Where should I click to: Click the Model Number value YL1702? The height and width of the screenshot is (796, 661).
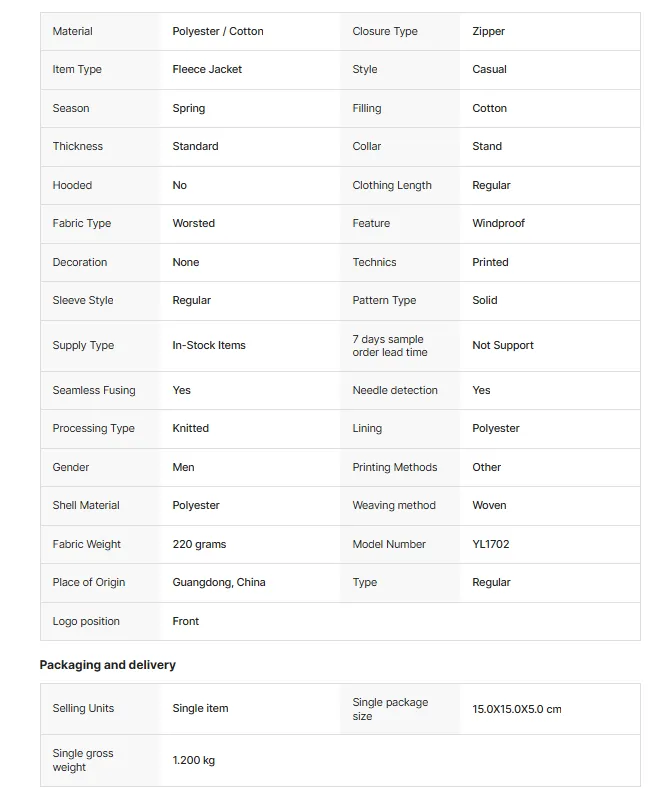pos(490,544)
